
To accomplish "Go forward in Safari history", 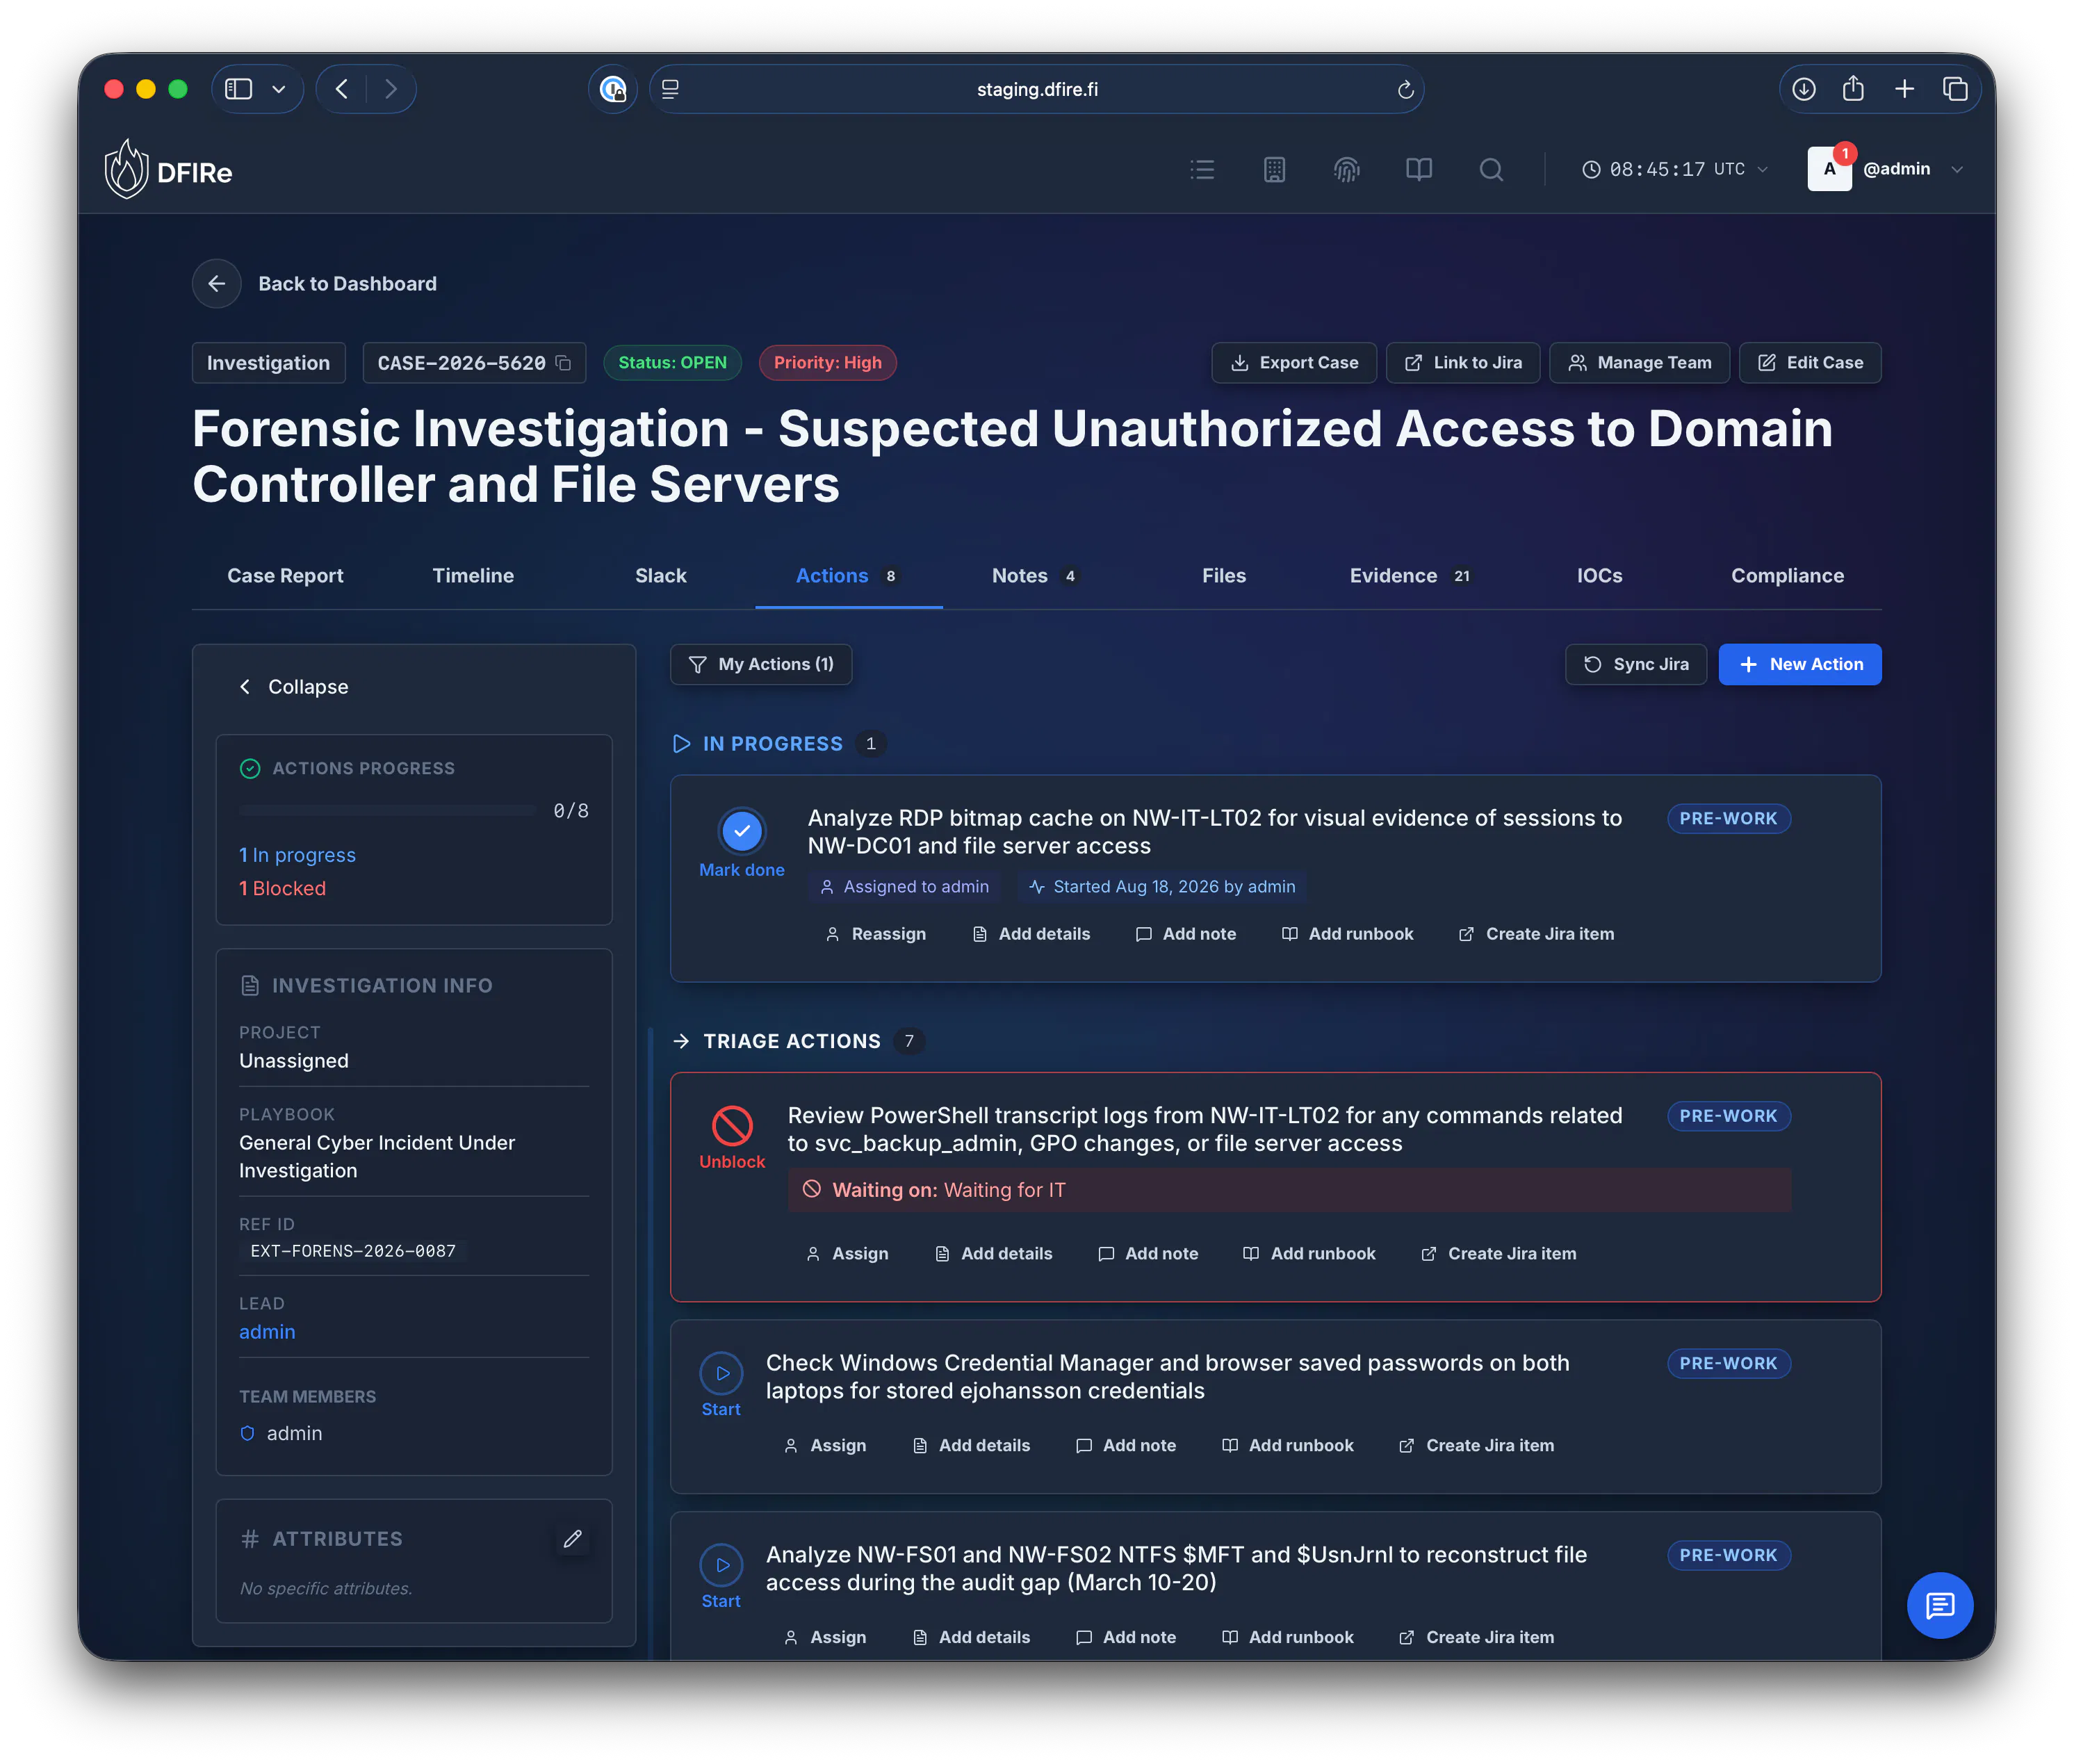I will pos(391,89).
